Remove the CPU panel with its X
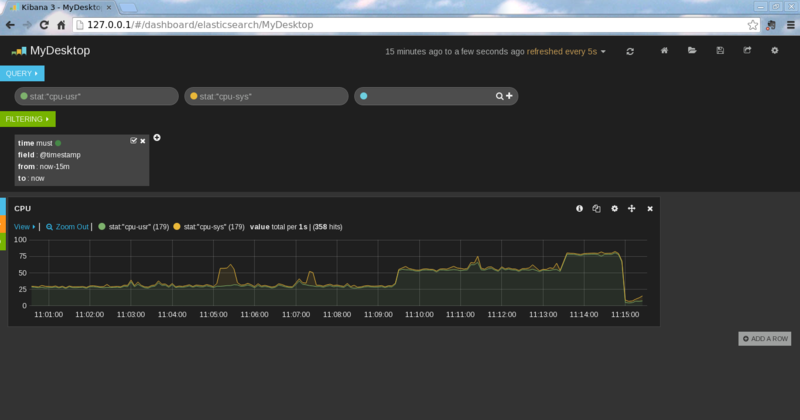Viewport: 800px width, 420px height. (650, 209)
